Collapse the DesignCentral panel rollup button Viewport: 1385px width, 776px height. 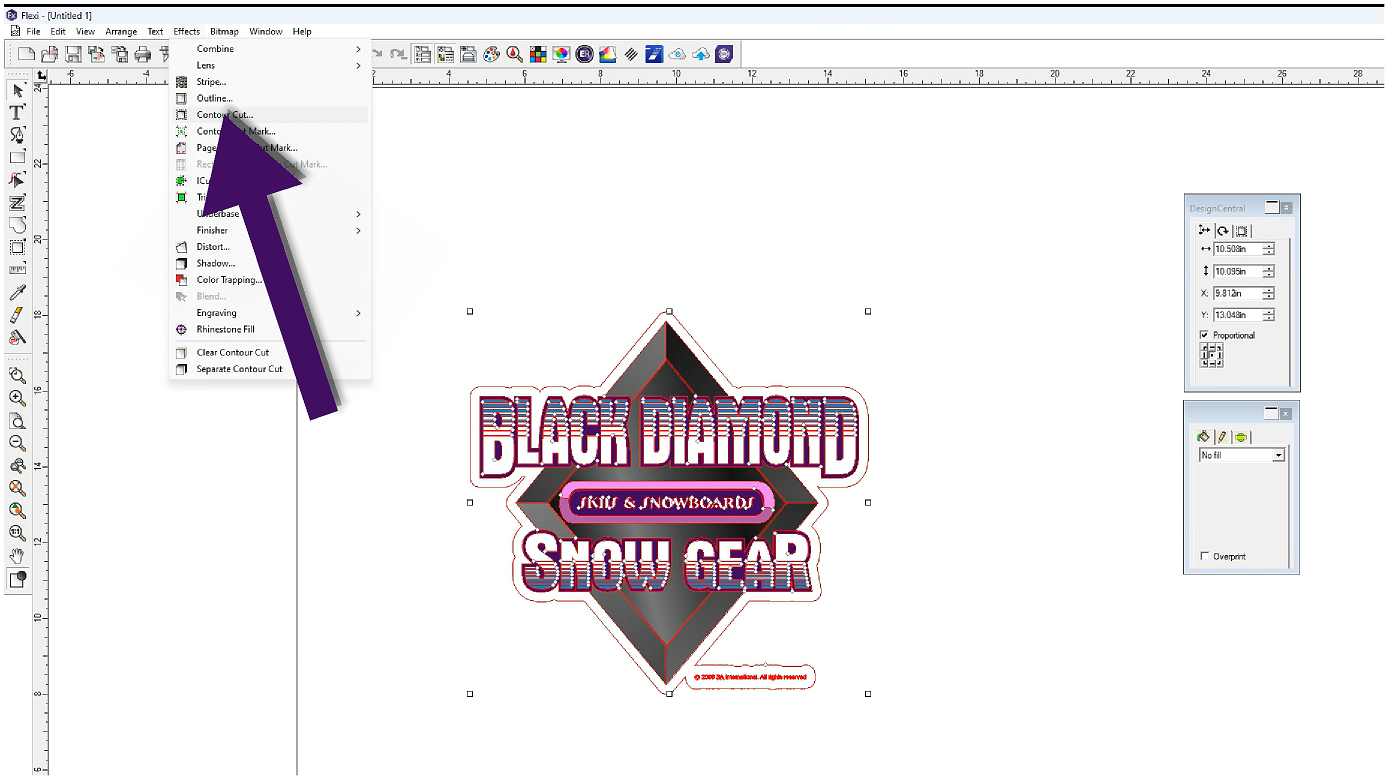(1272, 207)
